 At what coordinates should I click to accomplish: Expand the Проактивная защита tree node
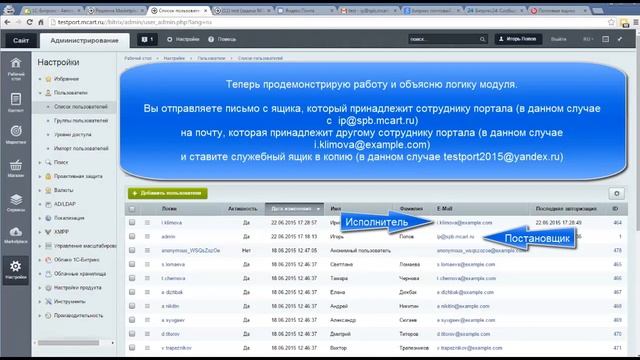click(x=40, y=176)
